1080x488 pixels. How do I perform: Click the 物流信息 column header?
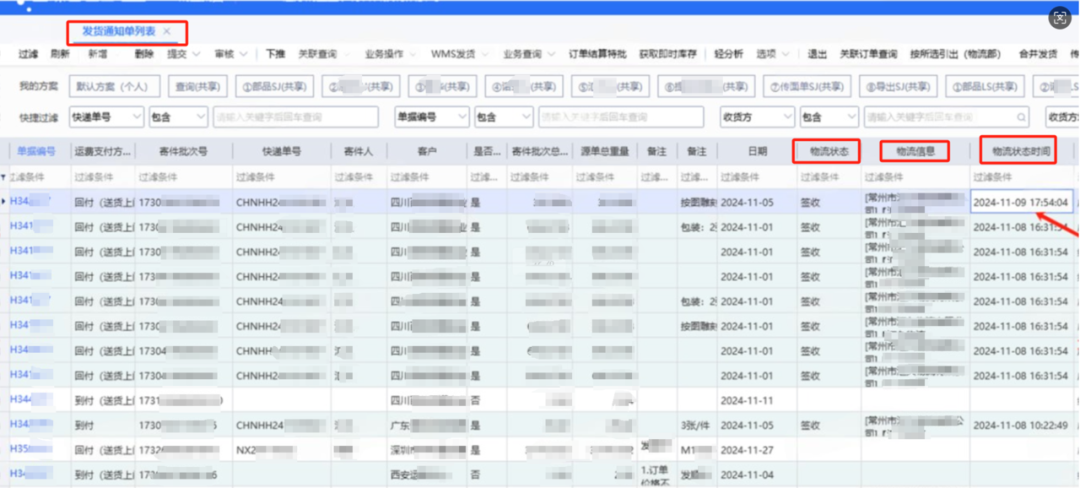click(915, 151)
